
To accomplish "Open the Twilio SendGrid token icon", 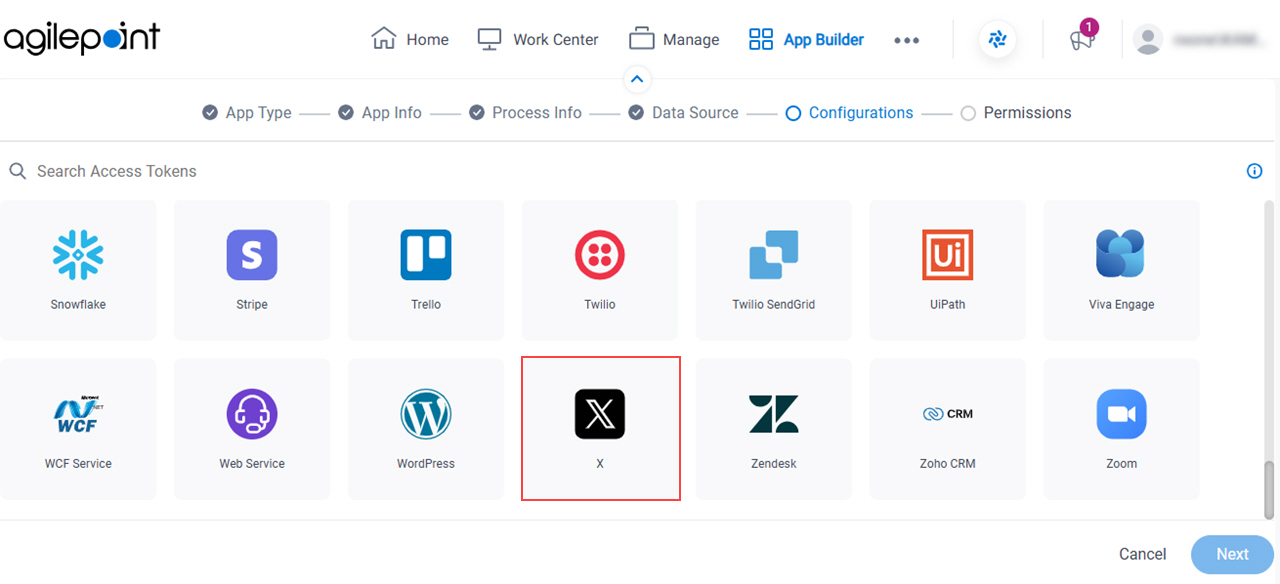I will coord(774,255).
